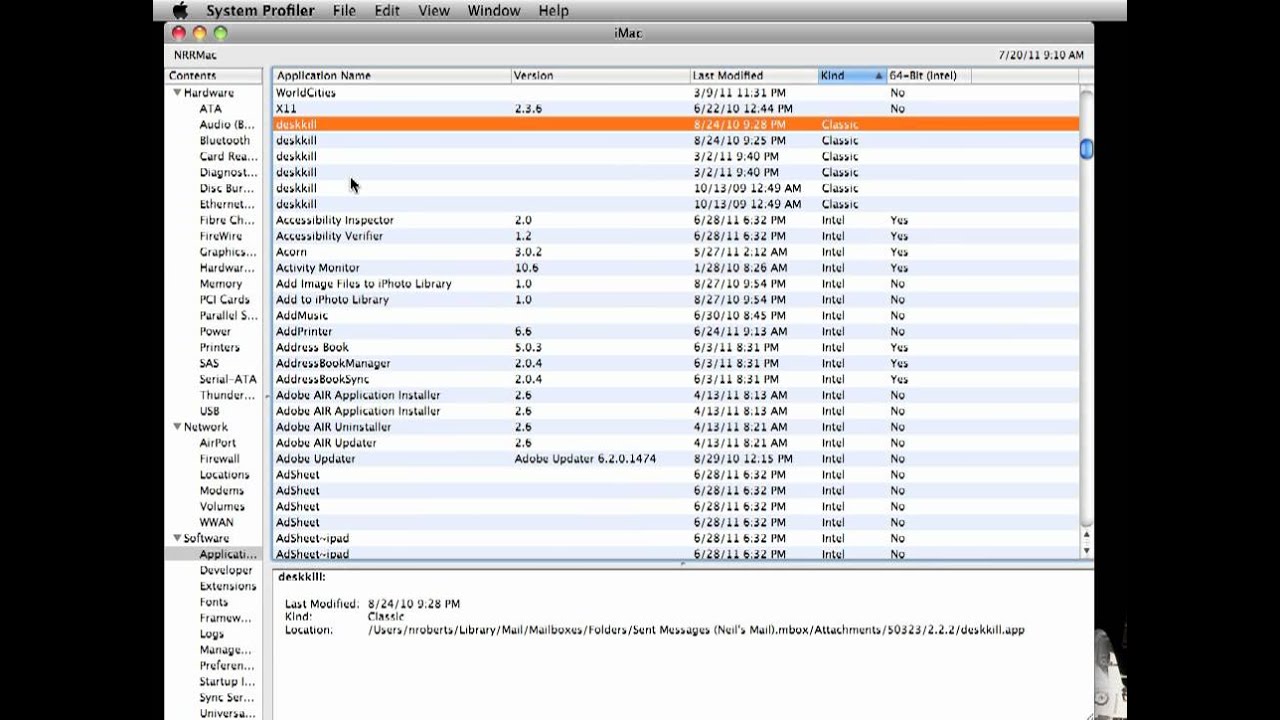
Task: Open the View menu
Action: 433,10
